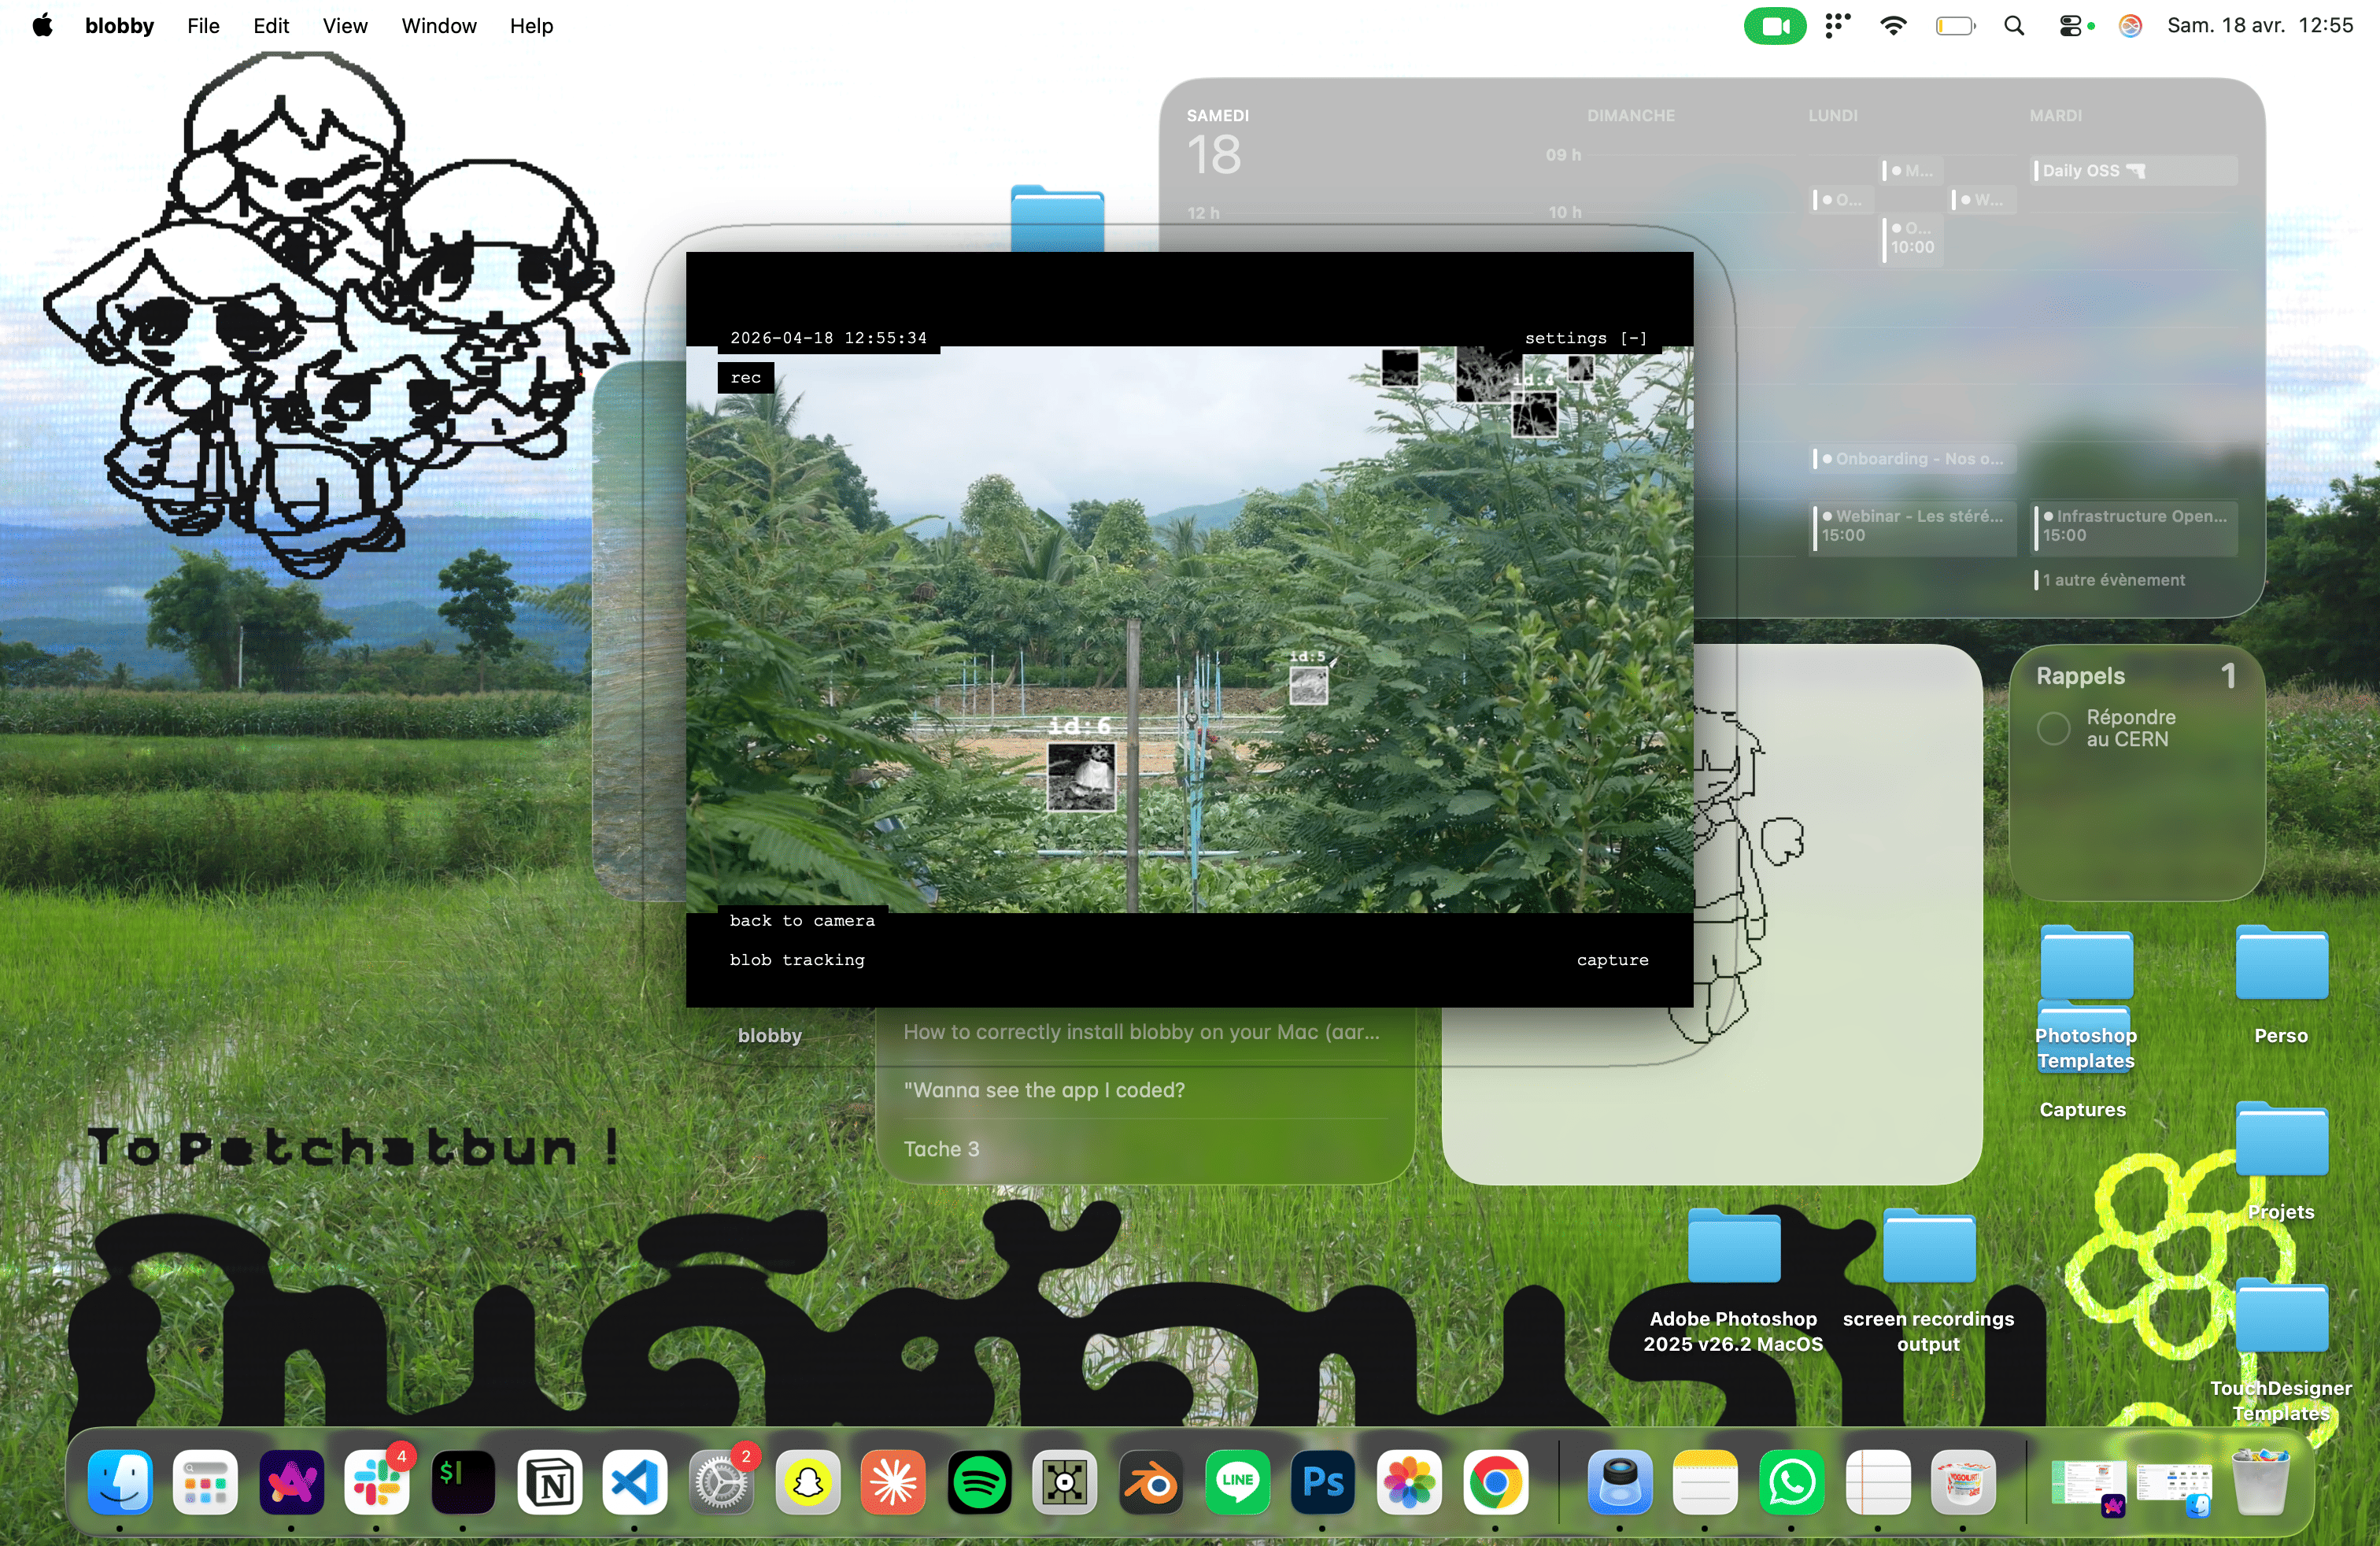Open the Window menu
The height and width of the screenshot is (1546, 2380).
point(438,26)
